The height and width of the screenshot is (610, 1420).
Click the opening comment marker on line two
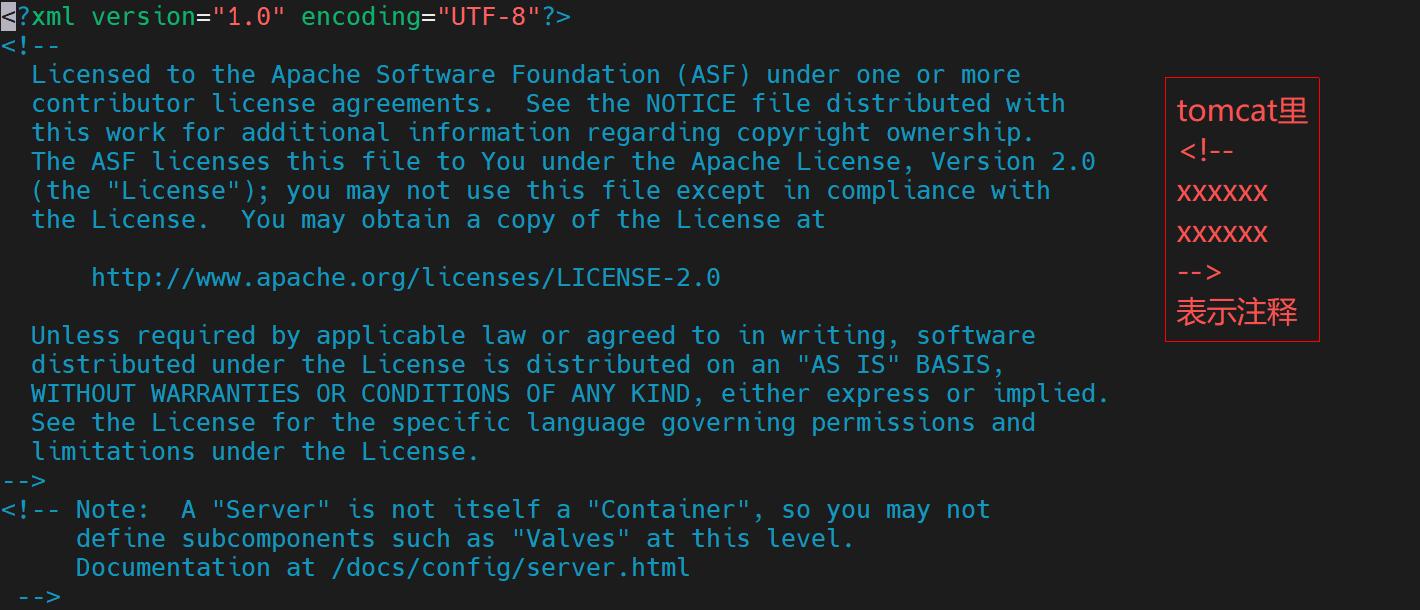(x=31, y=46)
